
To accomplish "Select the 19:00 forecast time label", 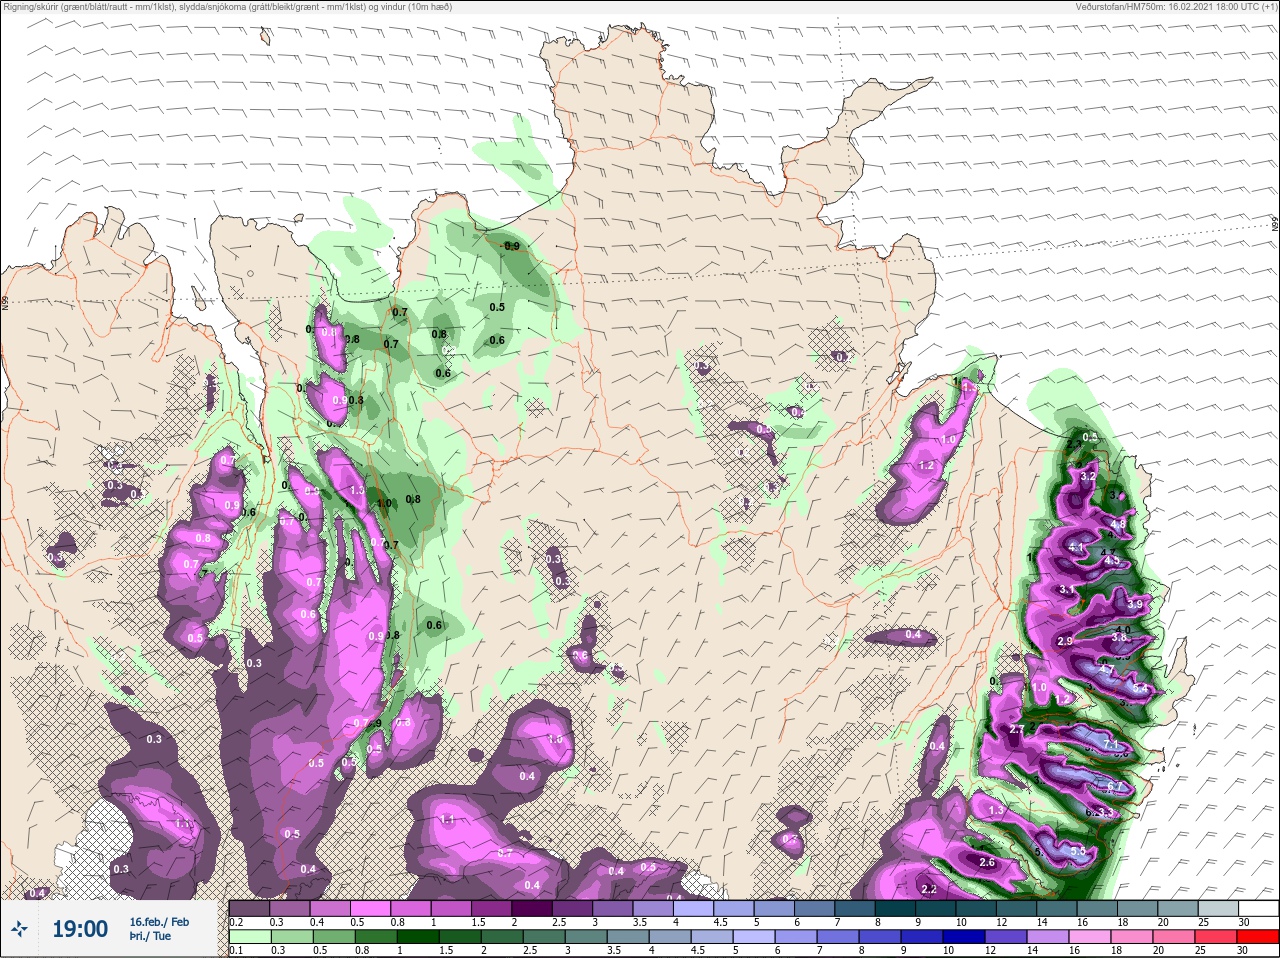I will [x=80, y=929].
